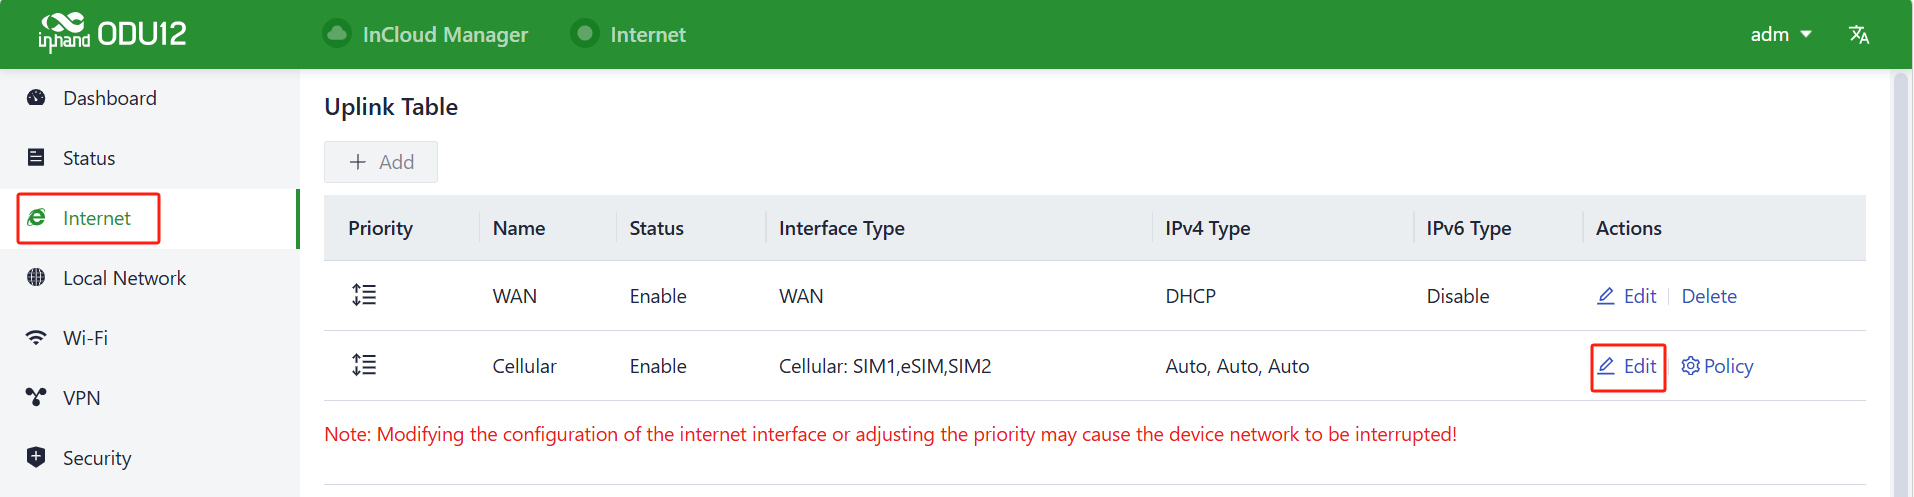This screenshot has width=1914, height=497.
Task: Open the Local Network menu item
Action: (124, 278)
